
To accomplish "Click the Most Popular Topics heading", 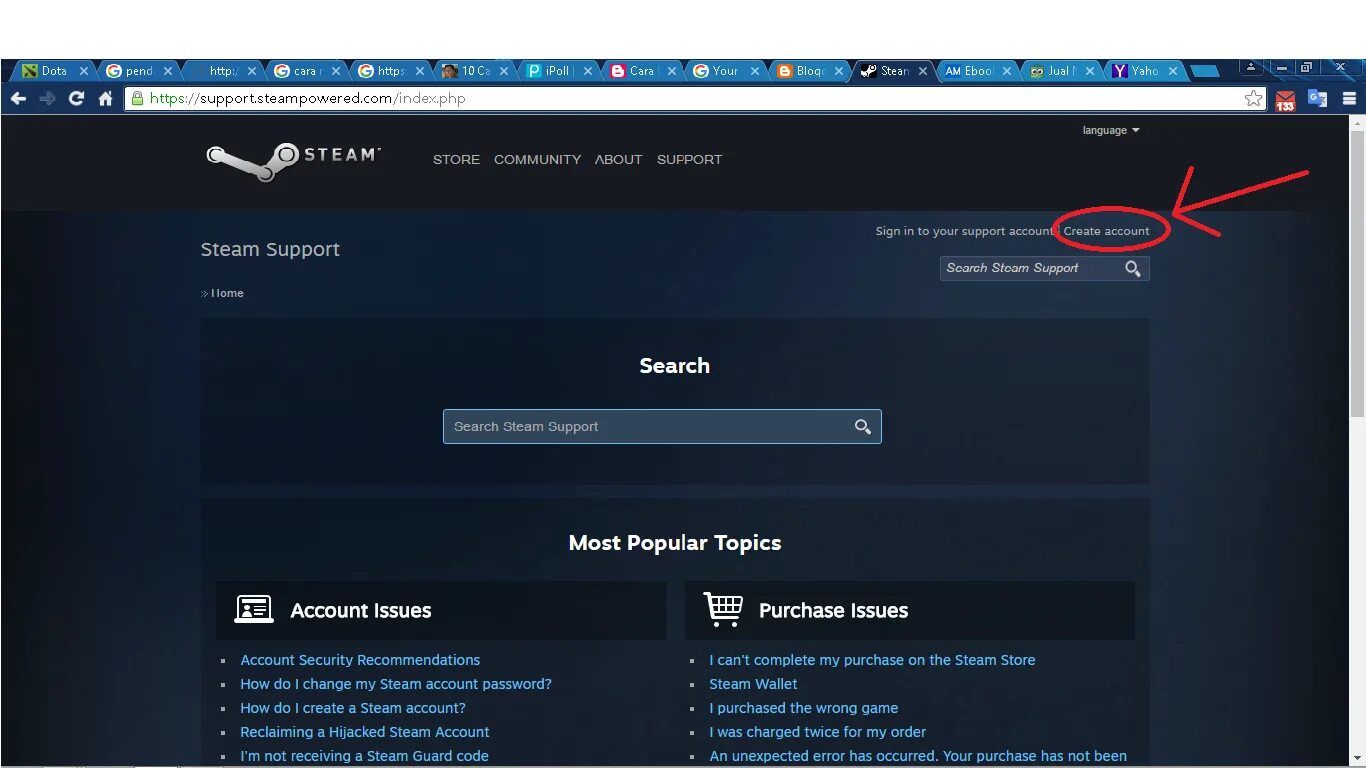I will 675,543.
